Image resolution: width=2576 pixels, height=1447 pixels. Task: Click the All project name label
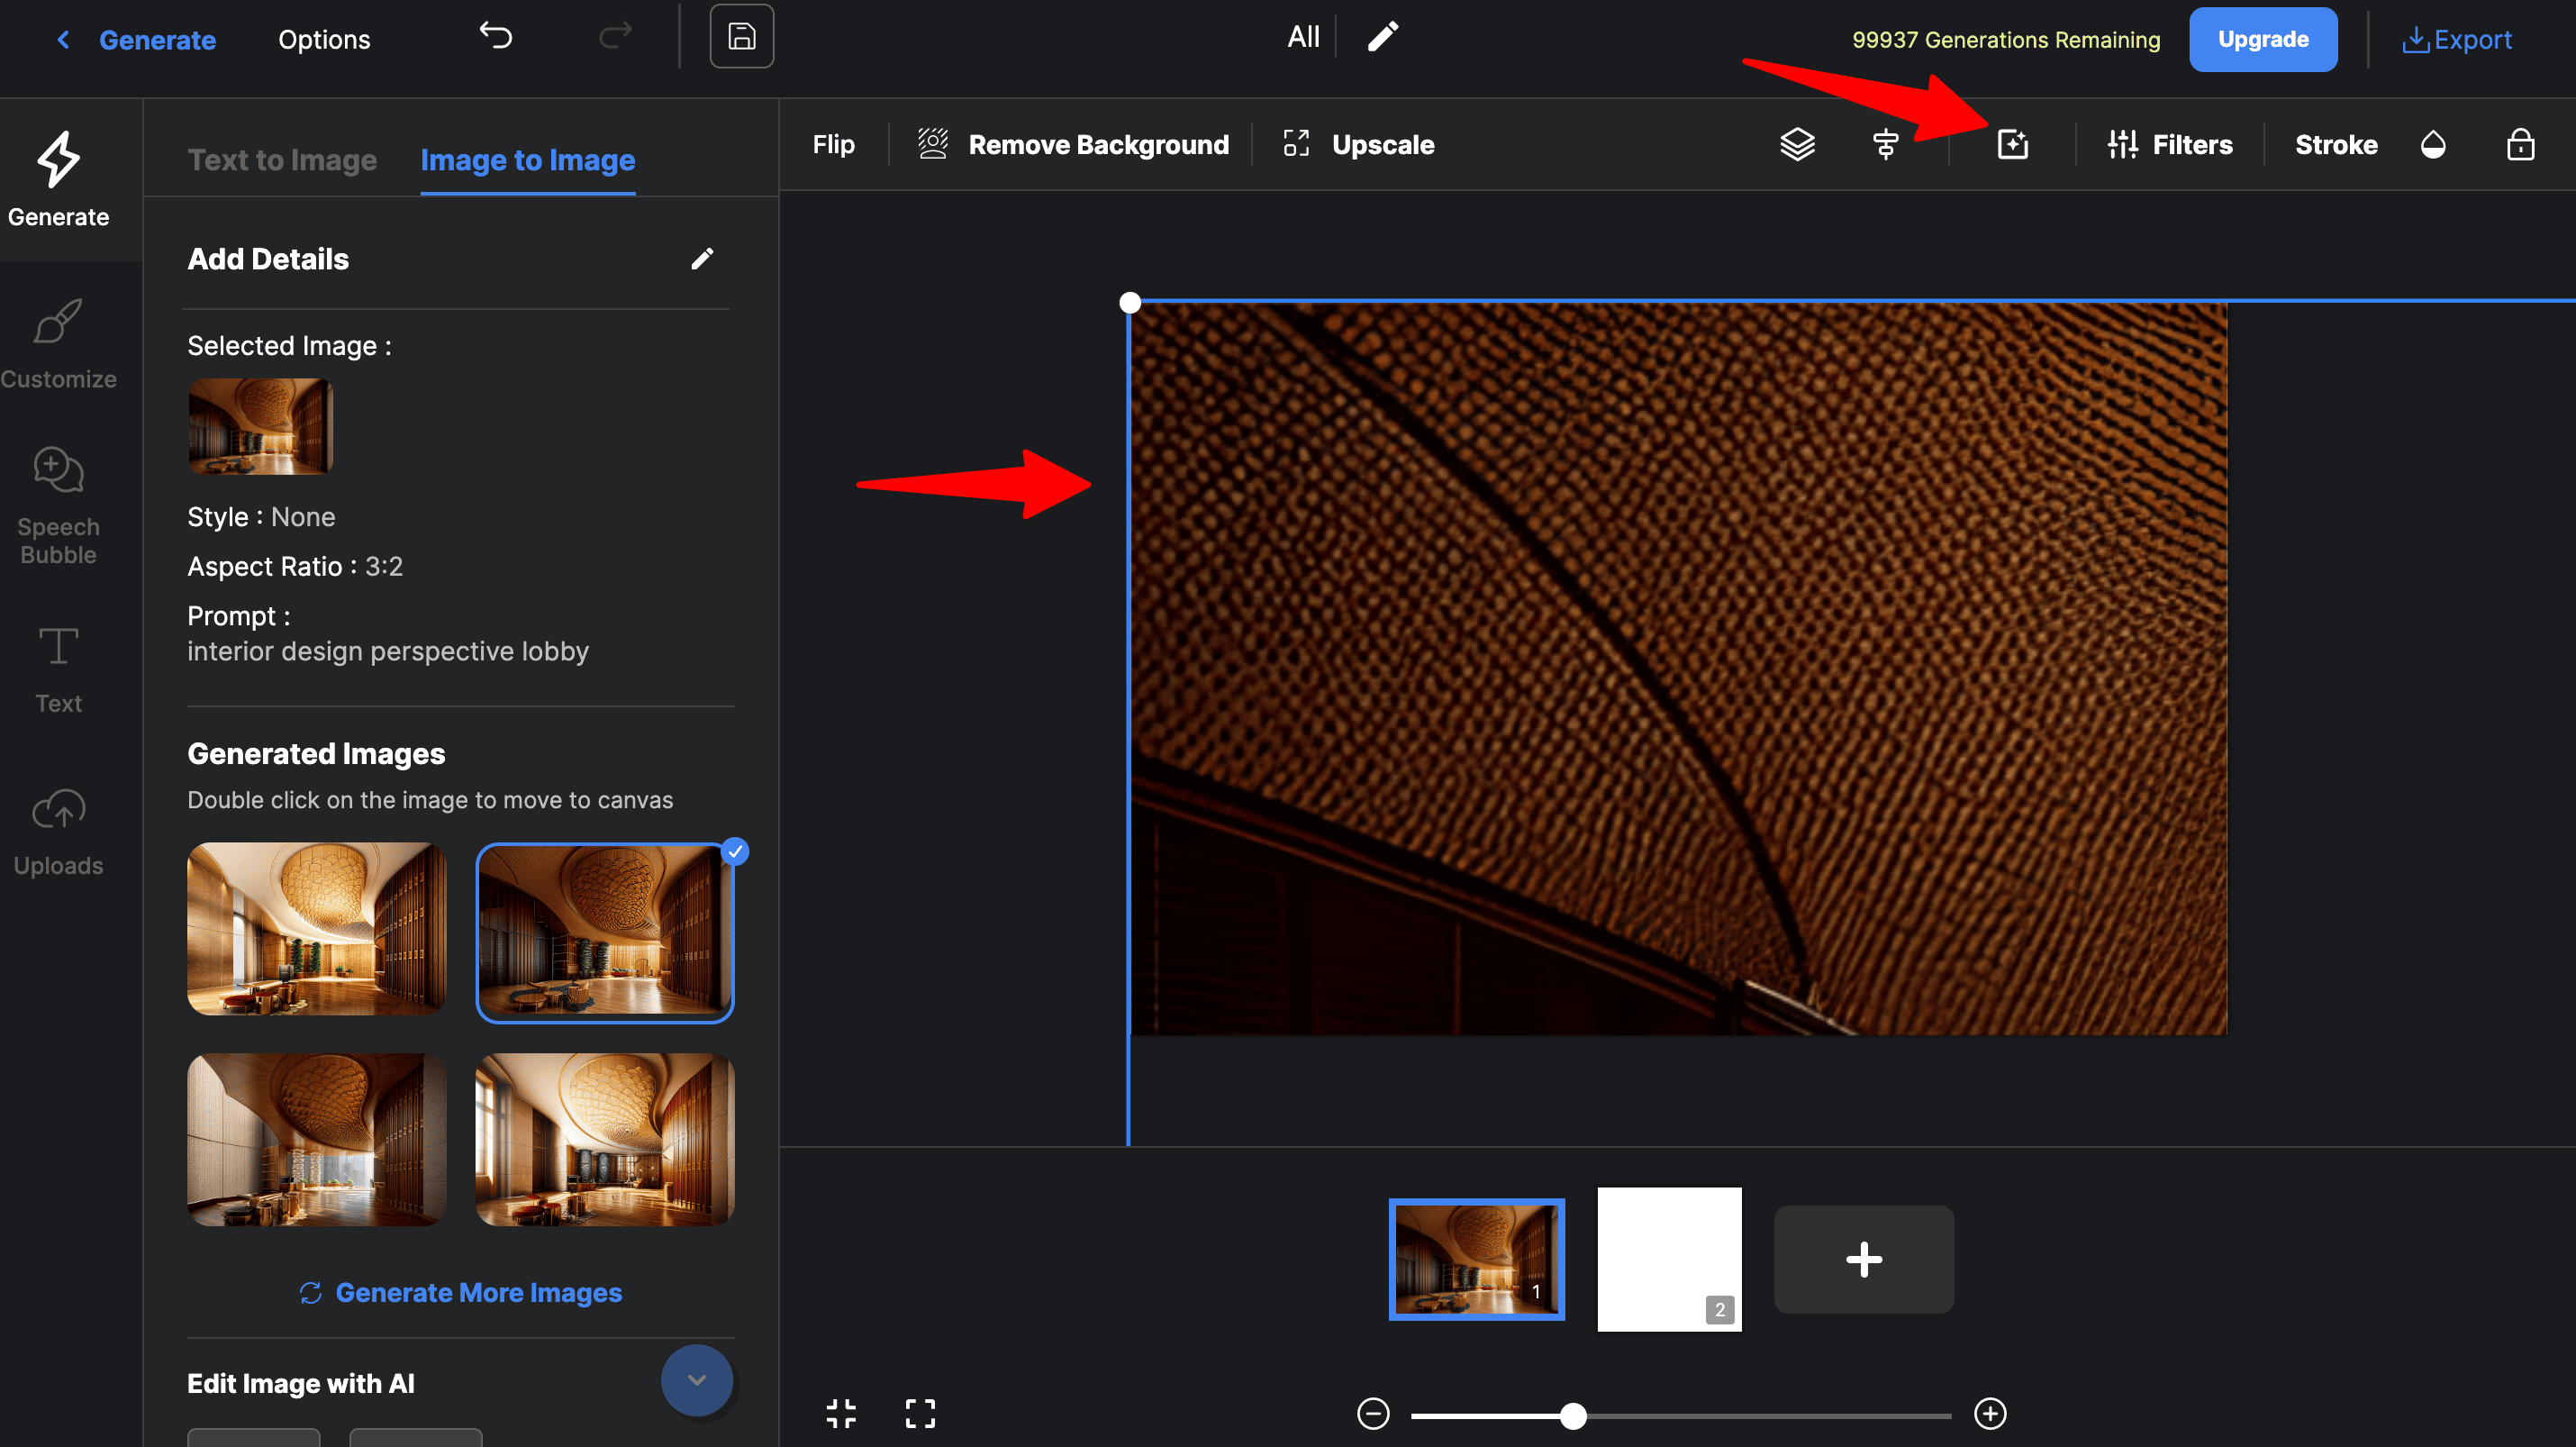(1303, 37)
